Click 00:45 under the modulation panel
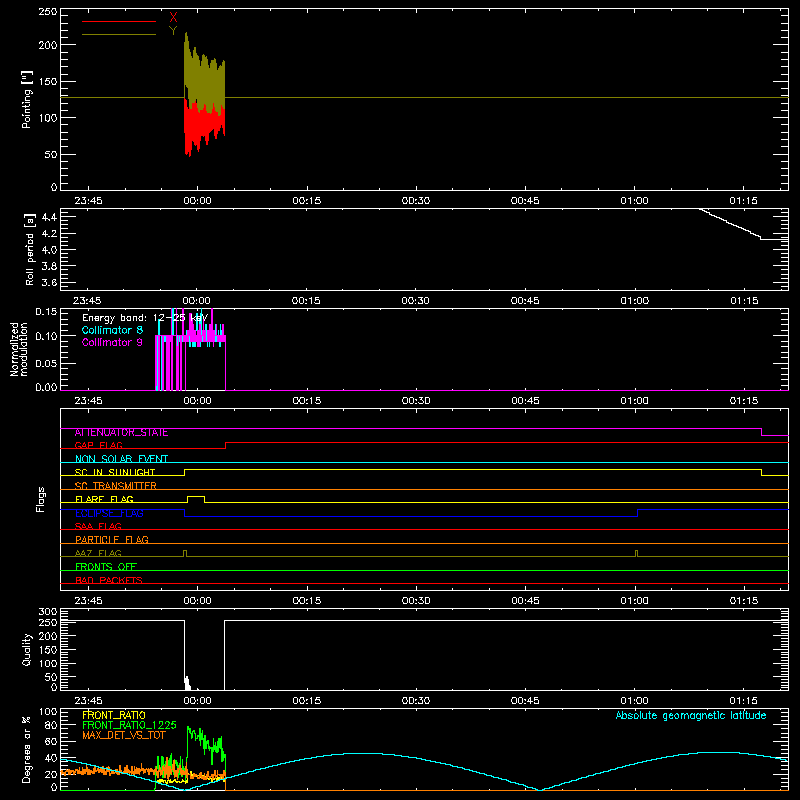Viewport: 800px width, 800px height. point(525,401)
